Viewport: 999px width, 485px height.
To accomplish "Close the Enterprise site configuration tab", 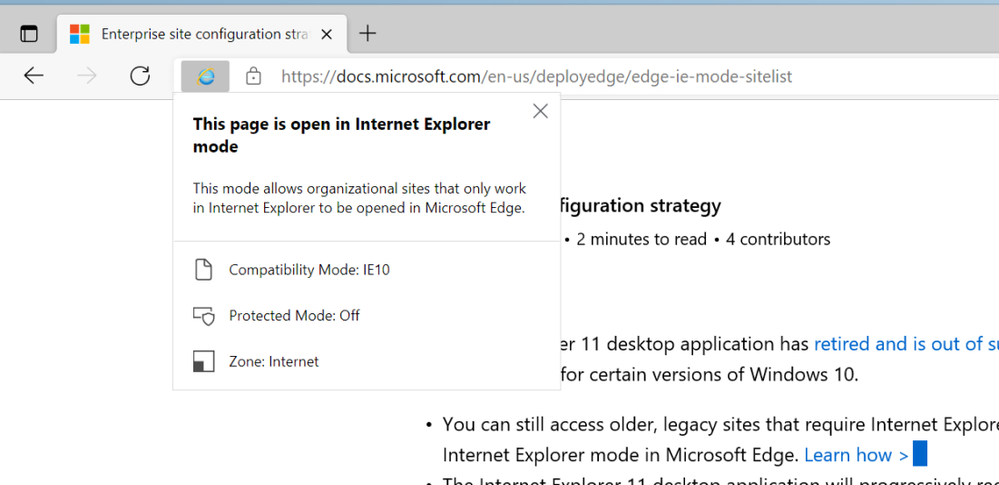I will coord(326,34).
